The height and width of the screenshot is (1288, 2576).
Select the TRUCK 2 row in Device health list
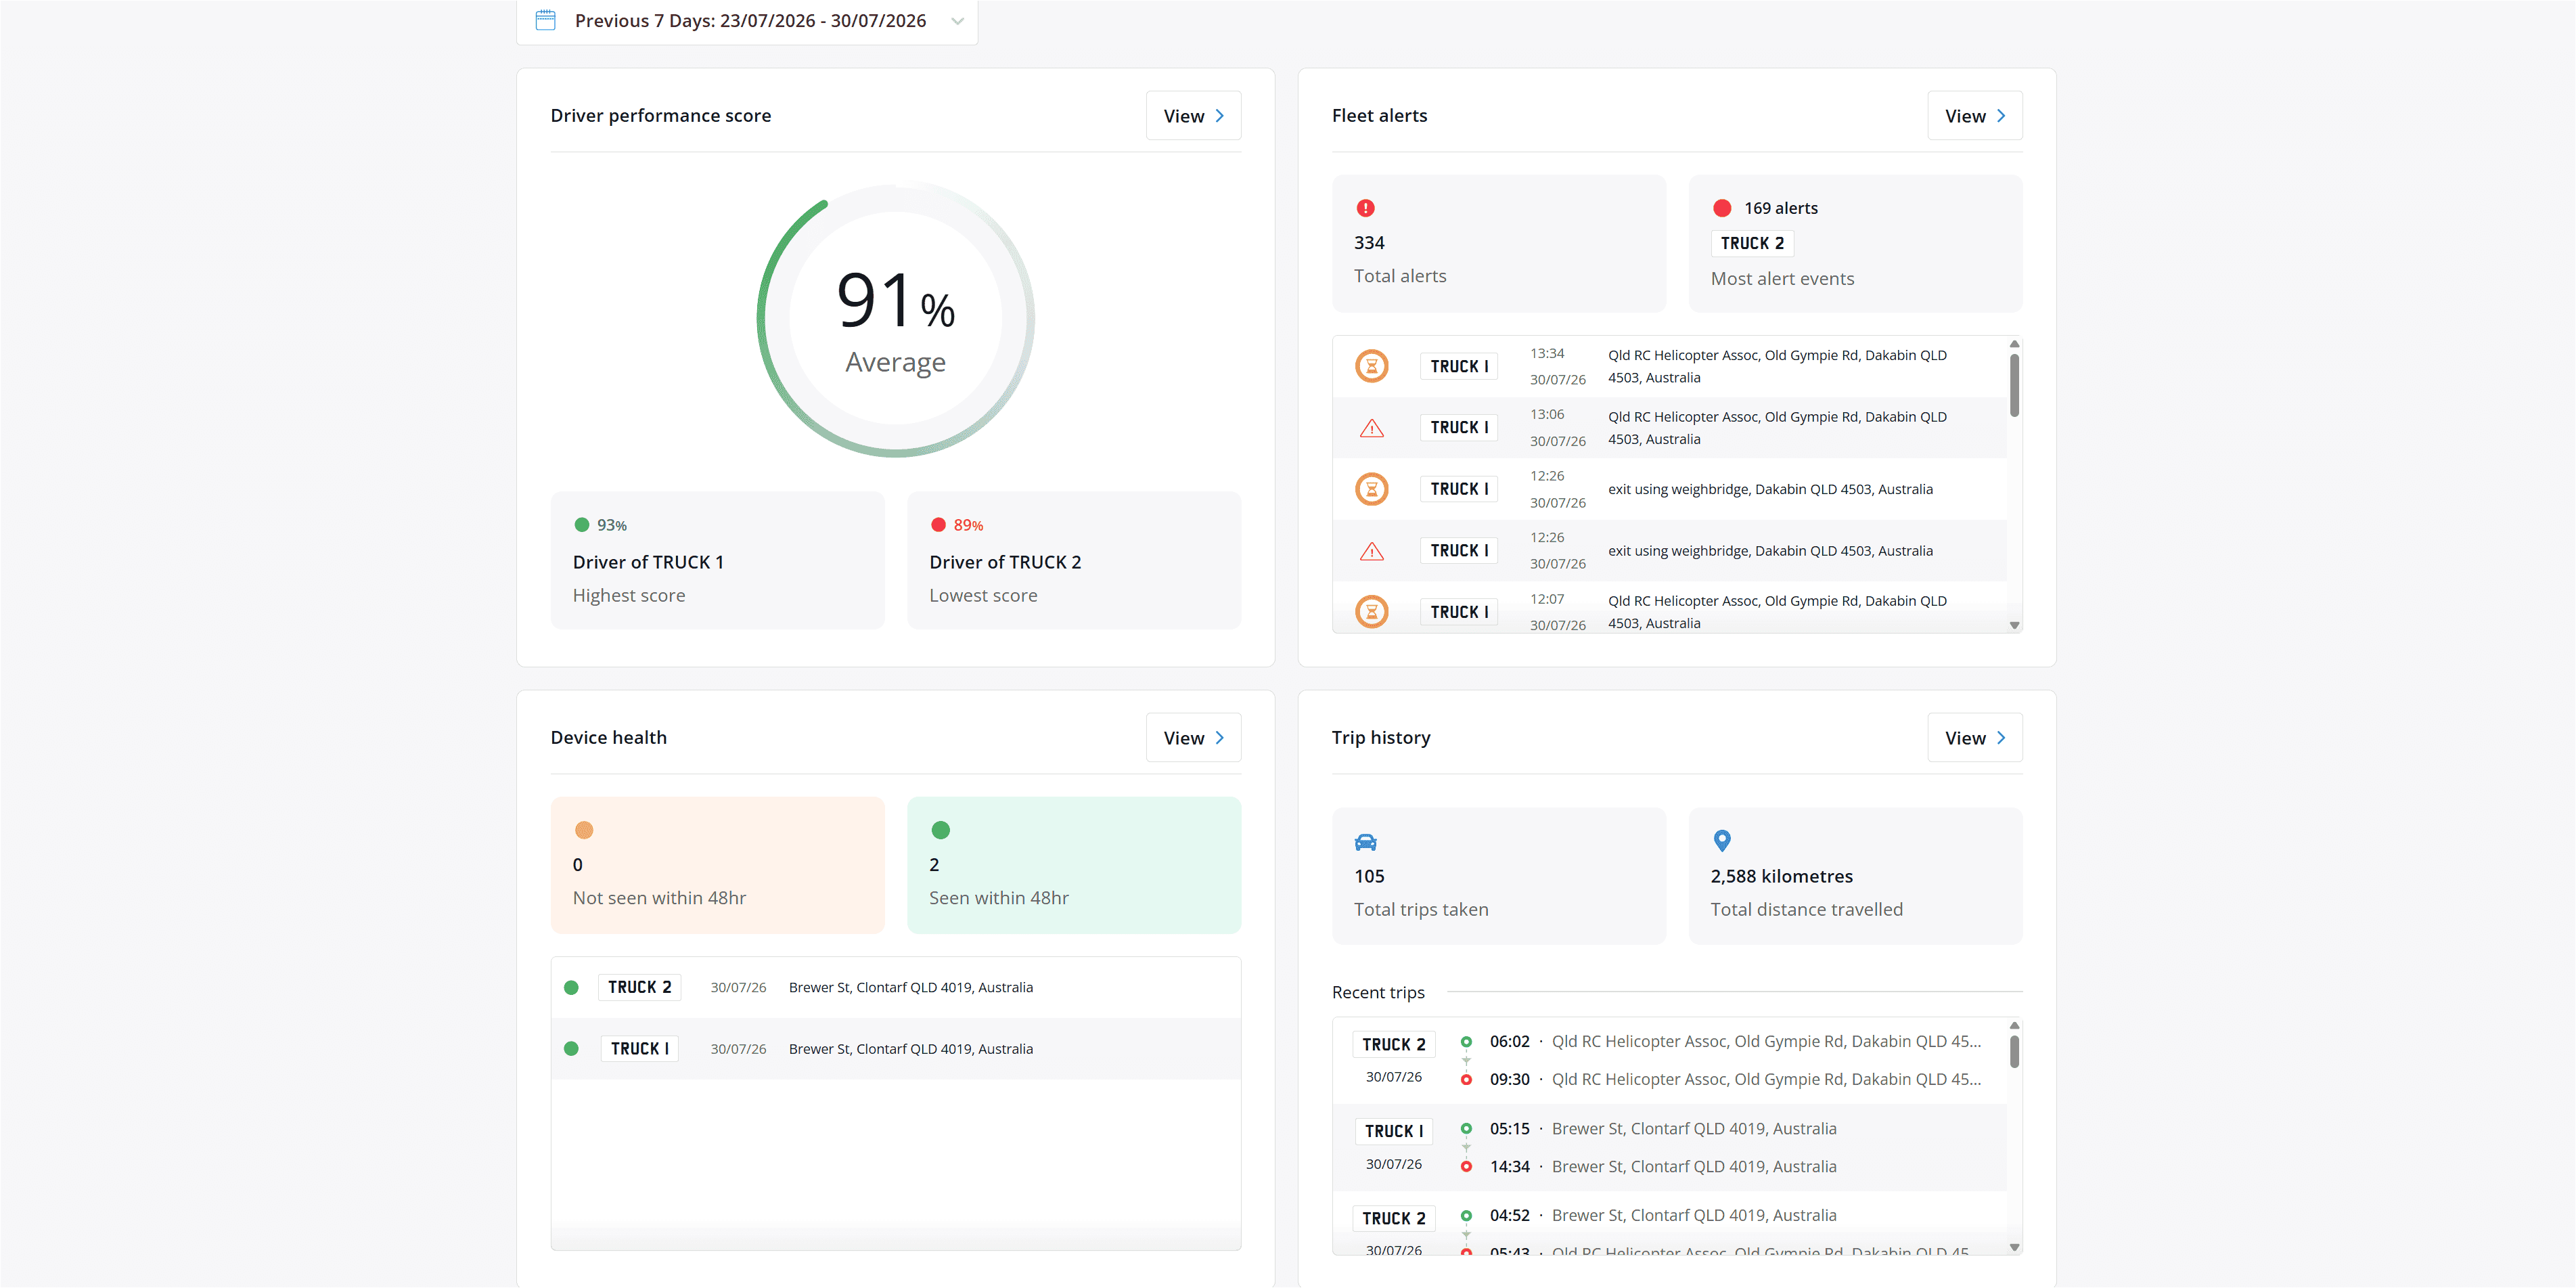895,987
